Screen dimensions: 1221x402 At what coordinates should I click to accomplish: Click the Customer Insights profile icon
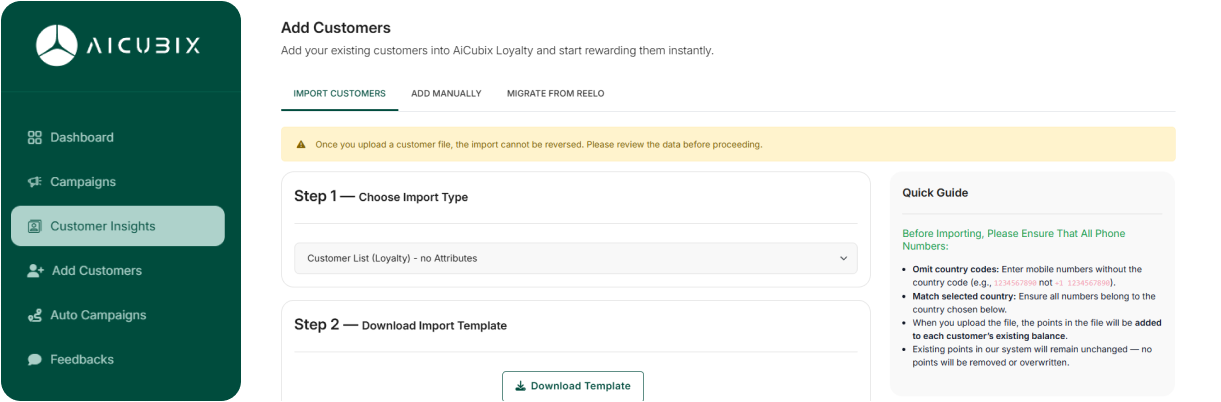35,226
